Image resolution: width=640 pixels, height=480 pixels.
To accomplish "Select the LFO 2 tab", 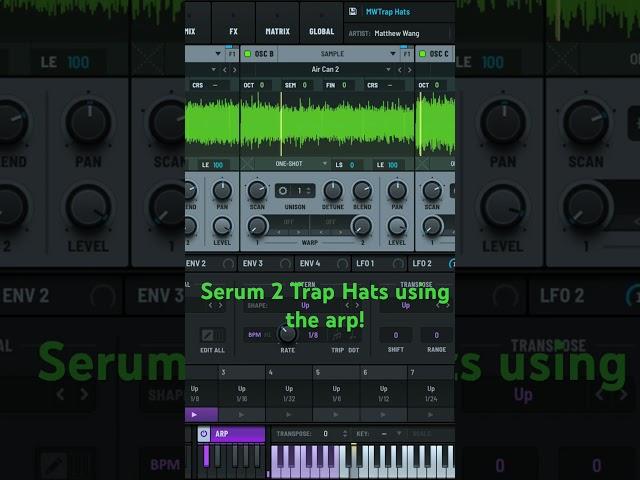I will 432,264.
